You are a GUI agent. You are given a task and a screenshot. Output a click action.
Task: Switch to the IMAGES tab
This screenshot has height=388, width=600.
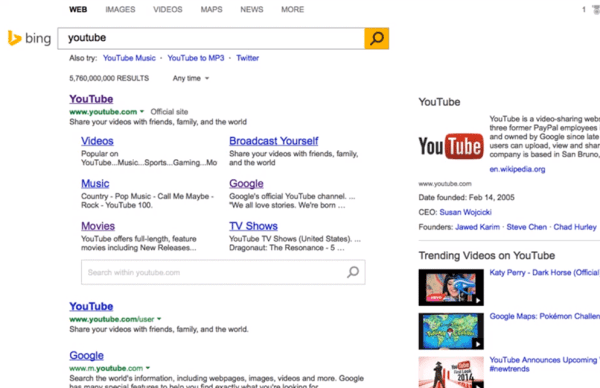click(x=120, y=10)
